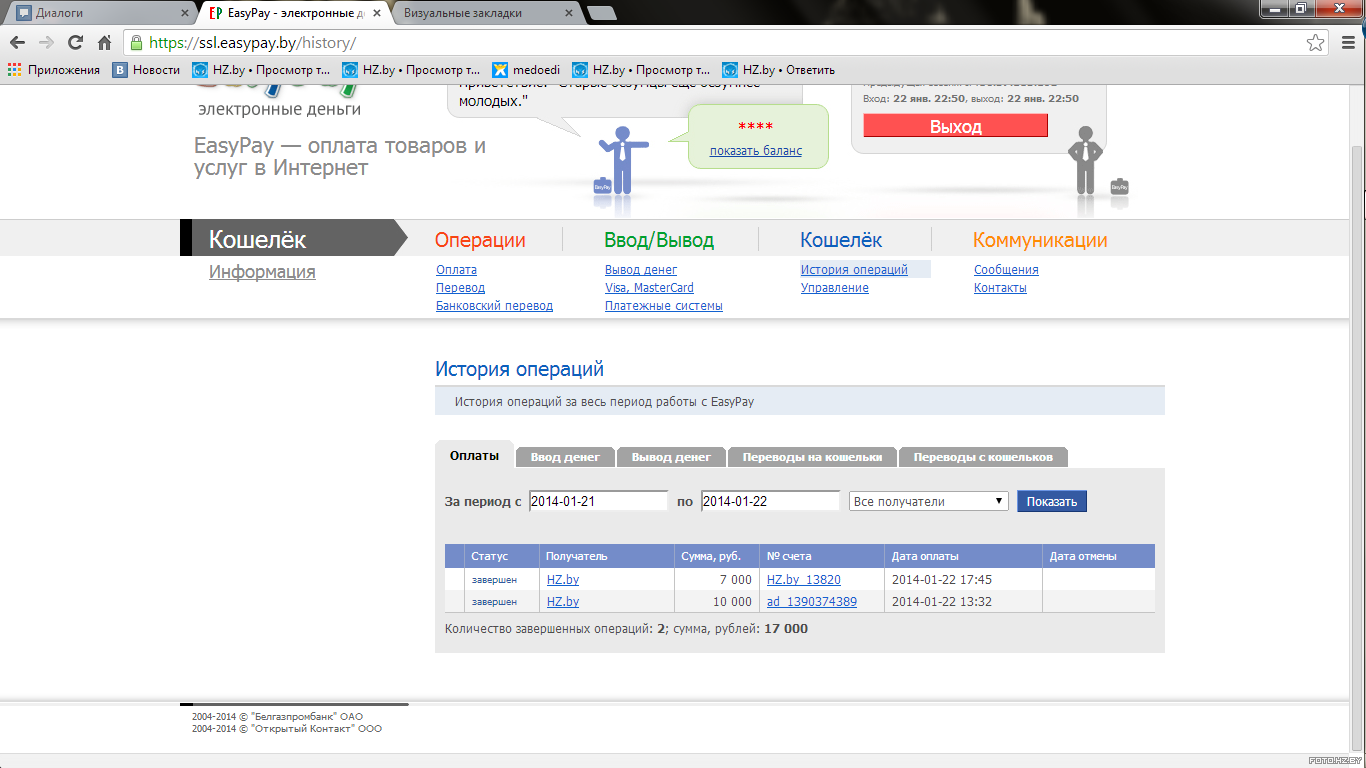Click the Операции menu heading
Viewport: 1366px width, 768px height.
480,240
